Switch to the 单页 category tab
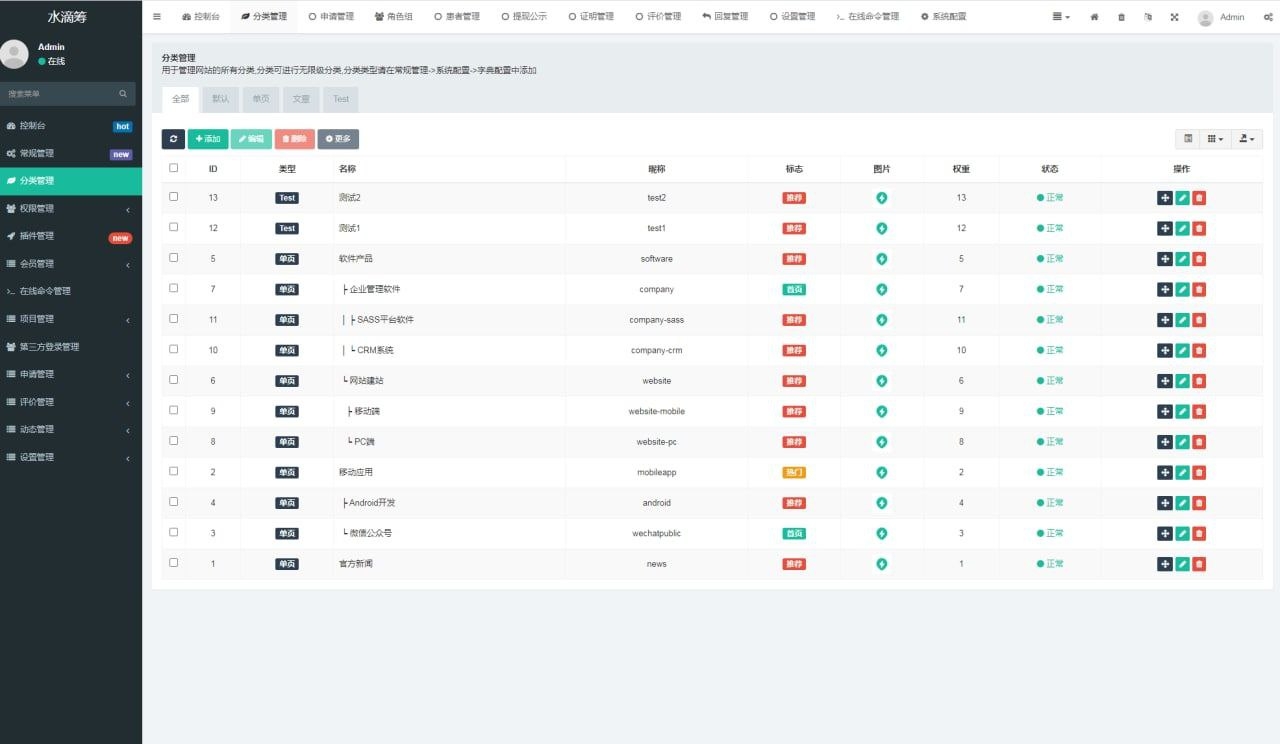The height and width of the screenshot is (744, 1280). (x=260, y=99)
